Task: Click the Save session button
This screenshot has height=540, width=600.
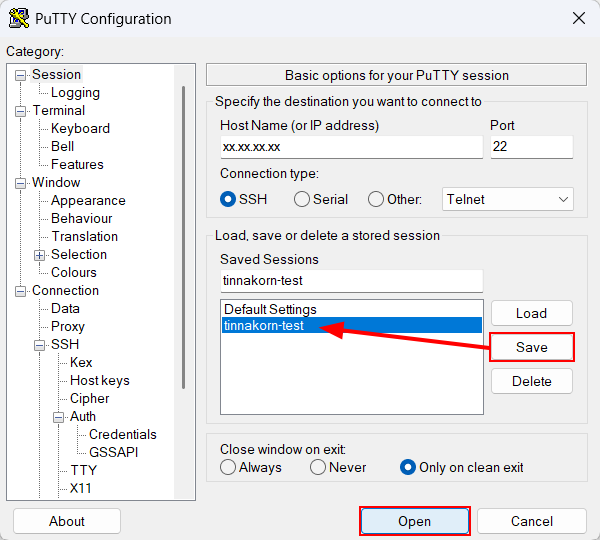Action: click(531, 347)
